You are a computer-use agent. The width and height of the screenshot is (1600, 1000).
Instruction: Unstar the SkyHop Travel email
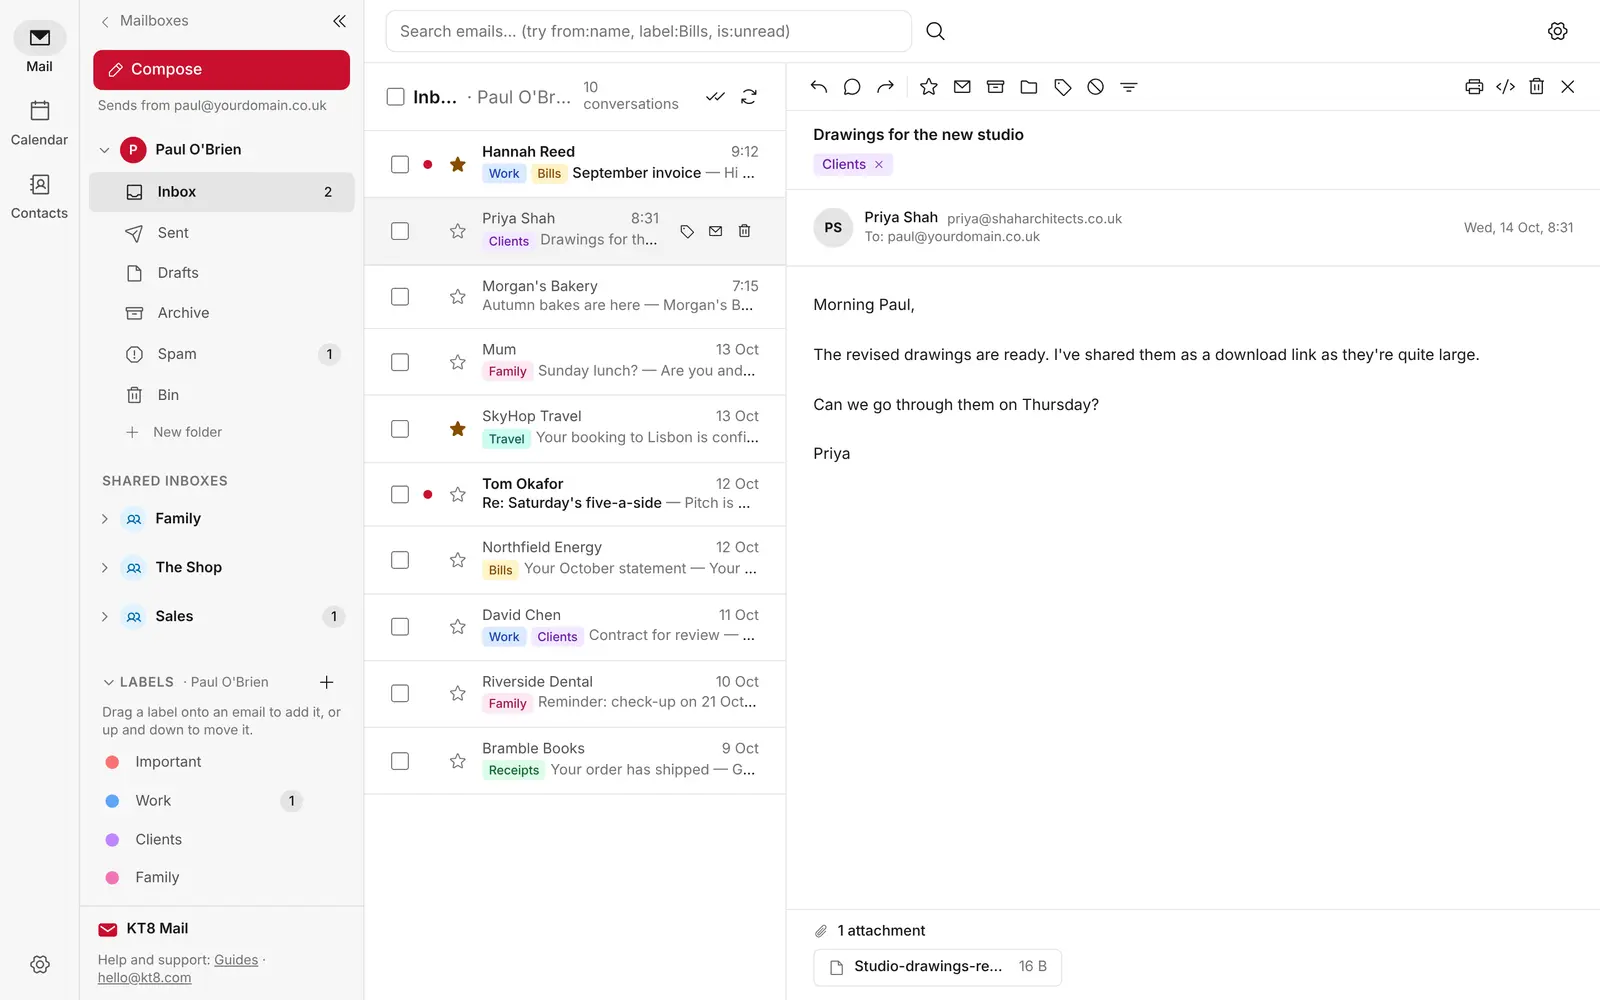click(458, 429)
